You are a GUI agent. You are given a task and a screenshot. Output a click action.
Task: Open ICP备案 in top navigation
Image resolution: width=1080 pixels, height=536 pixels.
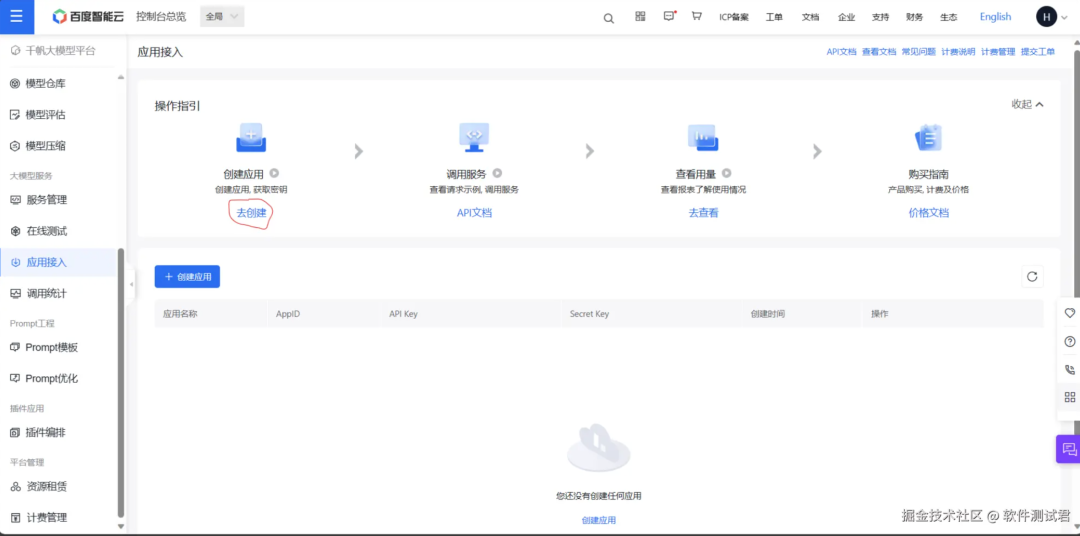click(x=734, y=17)
